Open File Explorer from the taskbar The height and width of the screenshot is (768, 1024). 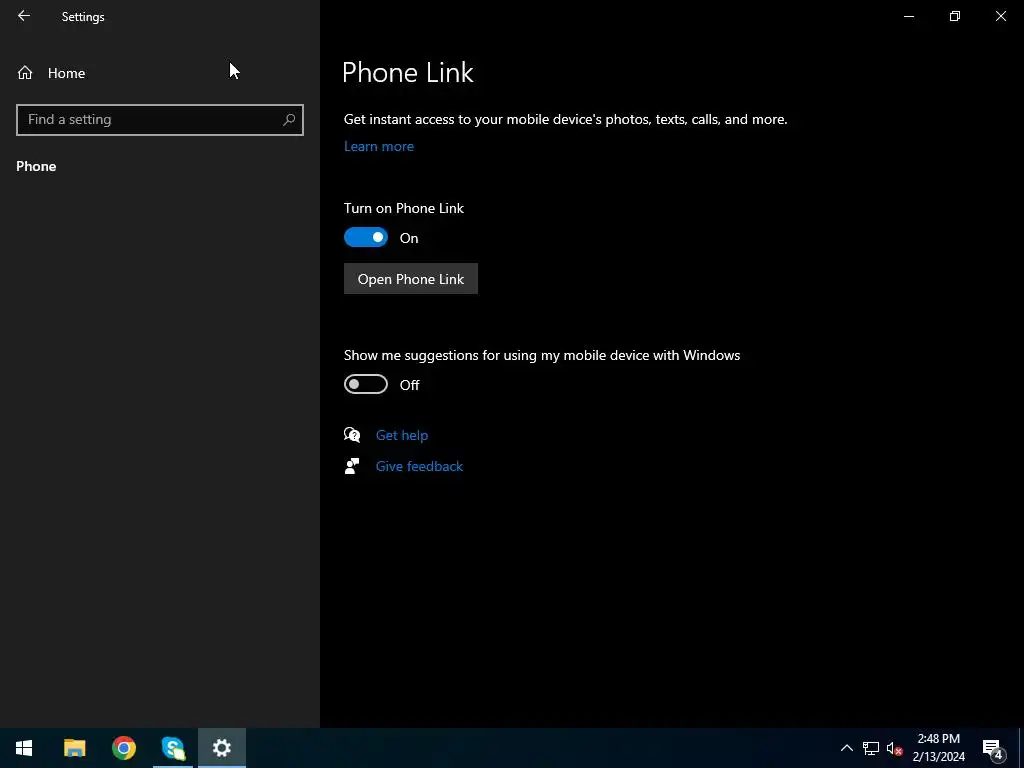pyautogui.click(x=74, y=748)
